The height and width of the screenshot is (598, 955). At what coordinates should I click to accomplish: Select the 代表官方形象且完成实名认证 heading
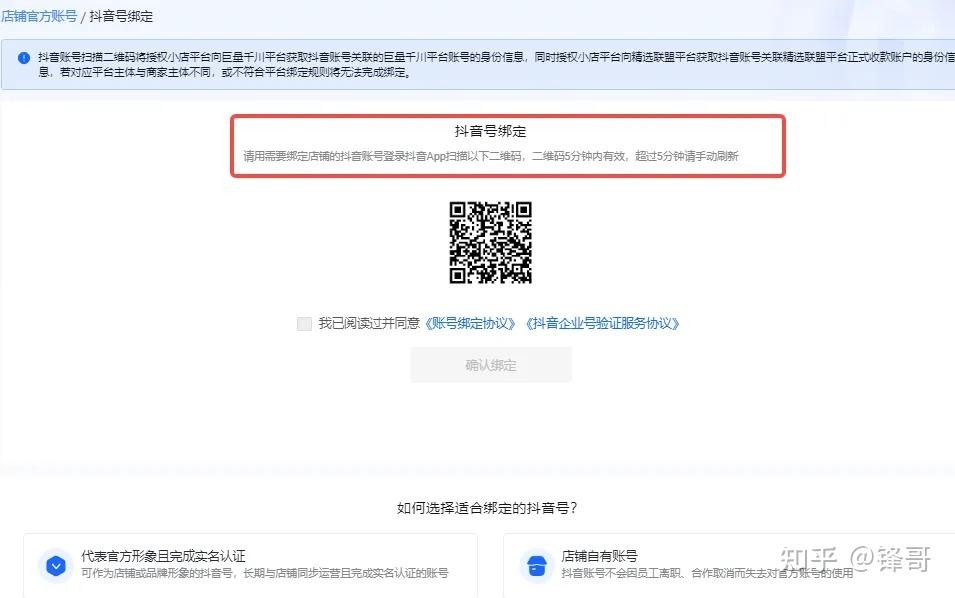tap(163, 556)
